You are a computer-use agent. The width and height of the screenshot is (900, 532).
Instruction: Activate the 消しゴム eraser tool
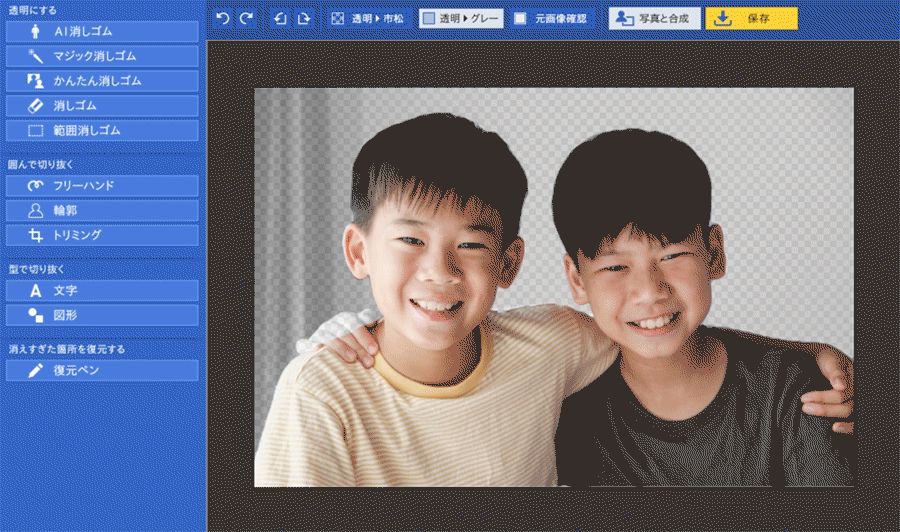[102, 105]
